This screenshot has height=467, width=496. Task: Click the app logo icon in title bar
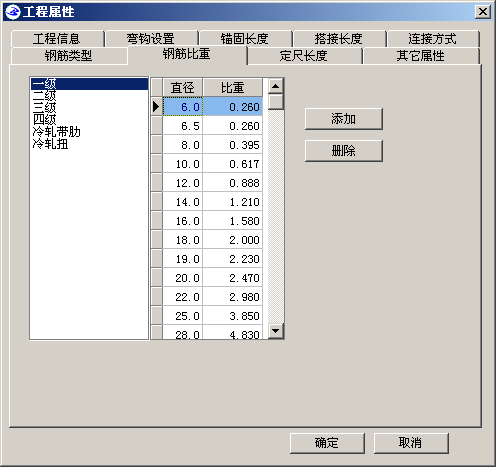pos(13,12)
